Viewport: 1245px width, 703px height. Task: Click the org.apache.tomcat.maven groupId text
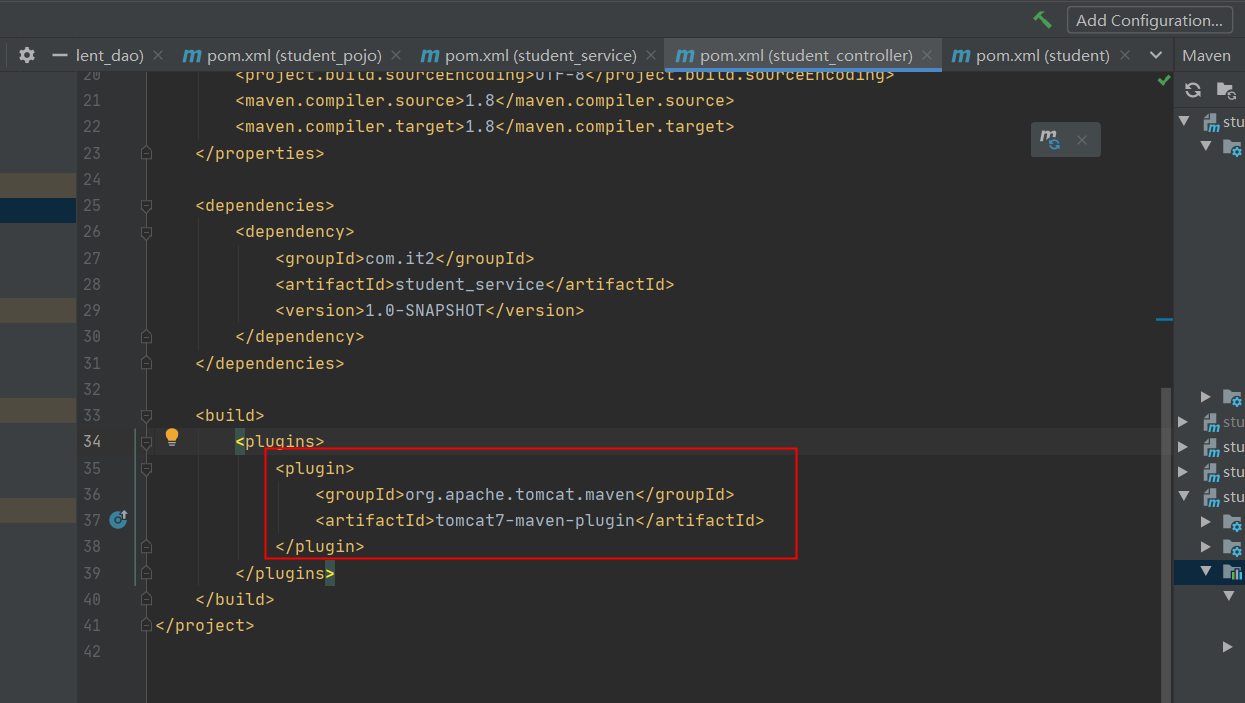point(520,494)
